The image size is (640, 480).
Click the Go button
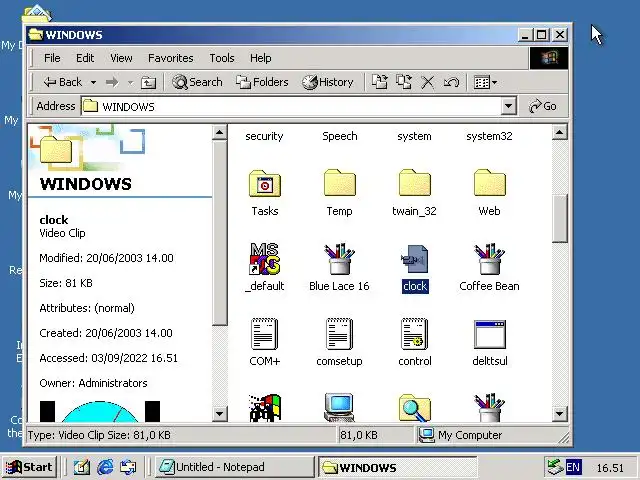click(543, 106)
